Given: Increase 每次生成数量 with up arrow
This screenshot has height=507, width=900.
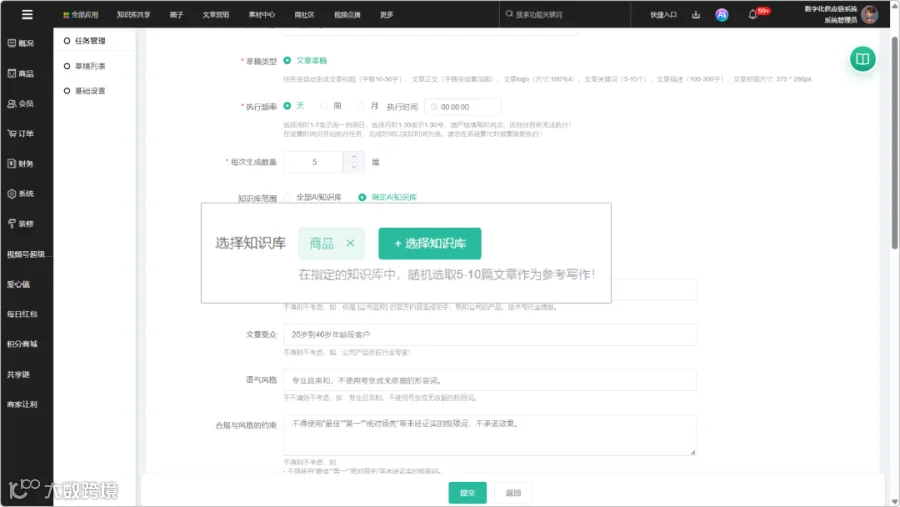Looking at the screenshot, I should tap(354, 157).
